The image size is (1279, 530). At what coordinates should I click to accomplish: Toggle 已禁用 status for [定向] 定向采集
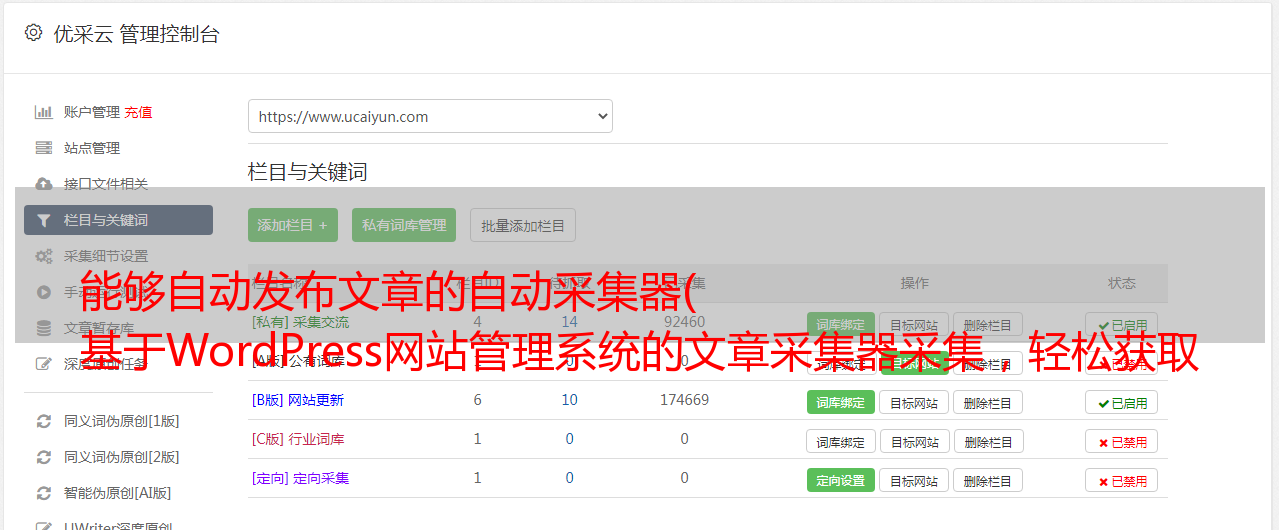(x=1122, y=480)
